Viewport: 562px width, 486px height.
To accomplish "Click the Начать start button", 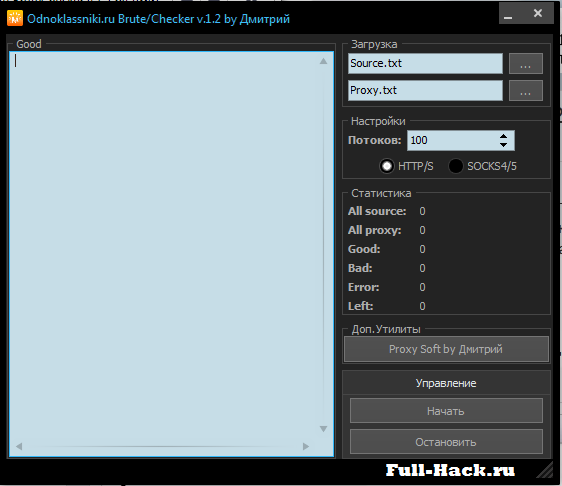I will [x=446, y=411].
